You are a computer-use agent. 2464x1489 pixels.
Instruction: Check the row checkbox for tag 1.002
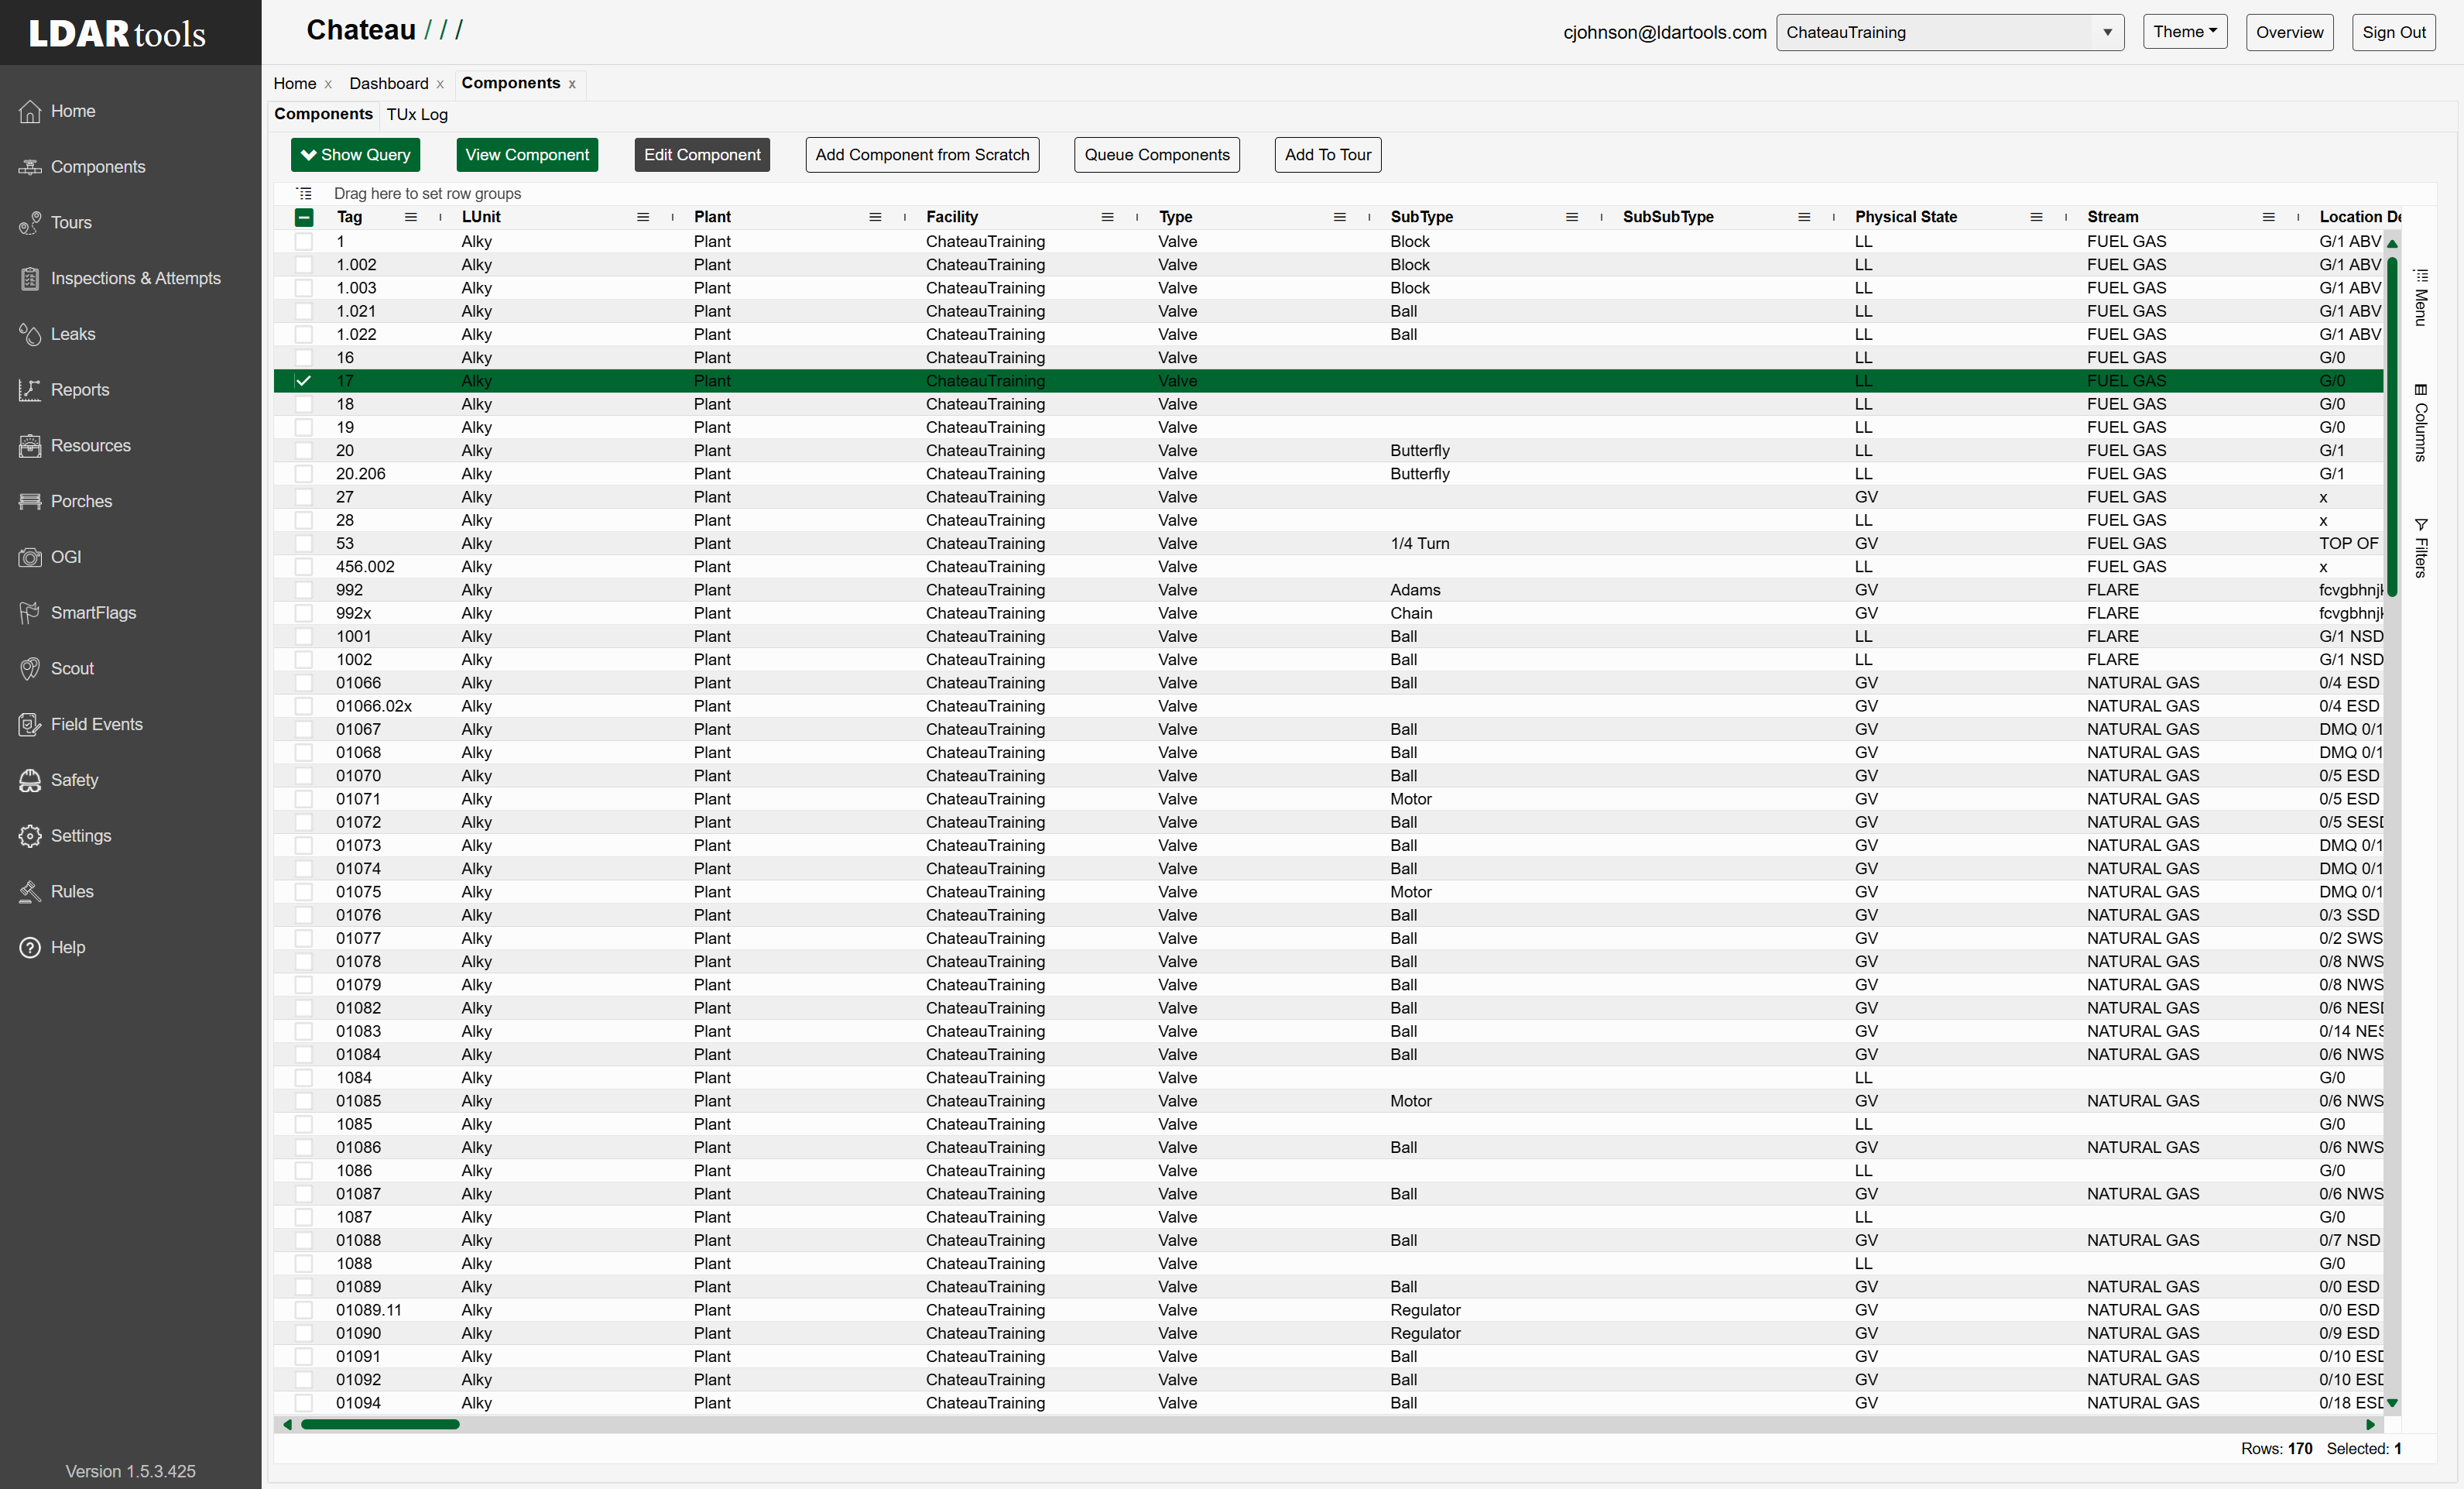tap(304, 265)
